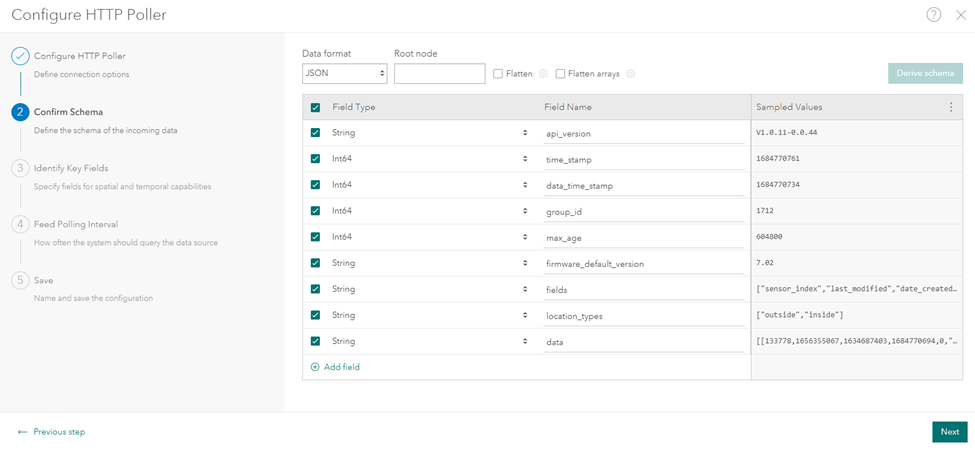Screen dimensions: 975x451
Task: Open the help question mark icon
Action: pos(934,14)
